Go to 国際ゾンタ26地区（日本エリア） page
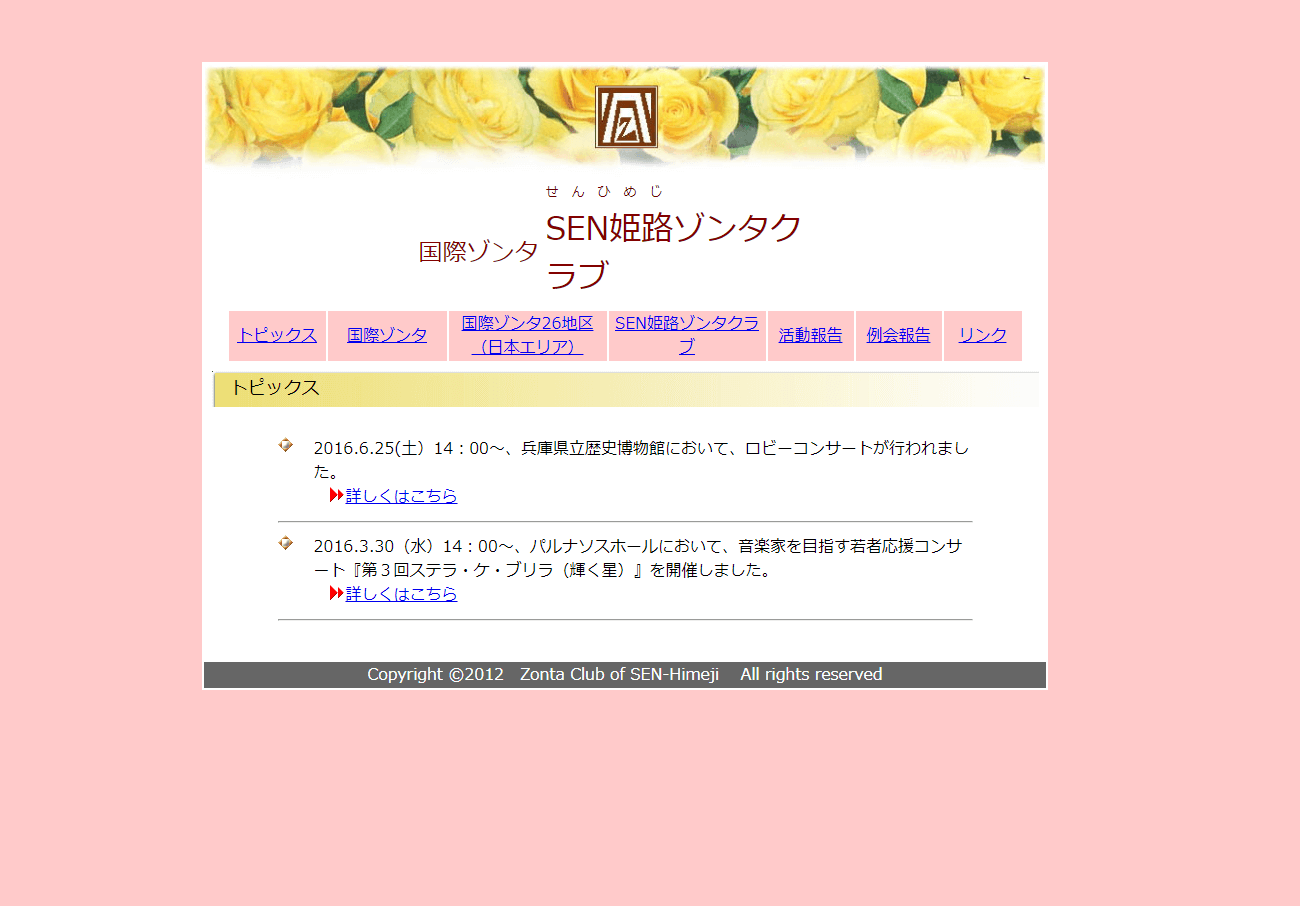This screenshot has height=906, width=1300. click(528, 335)
